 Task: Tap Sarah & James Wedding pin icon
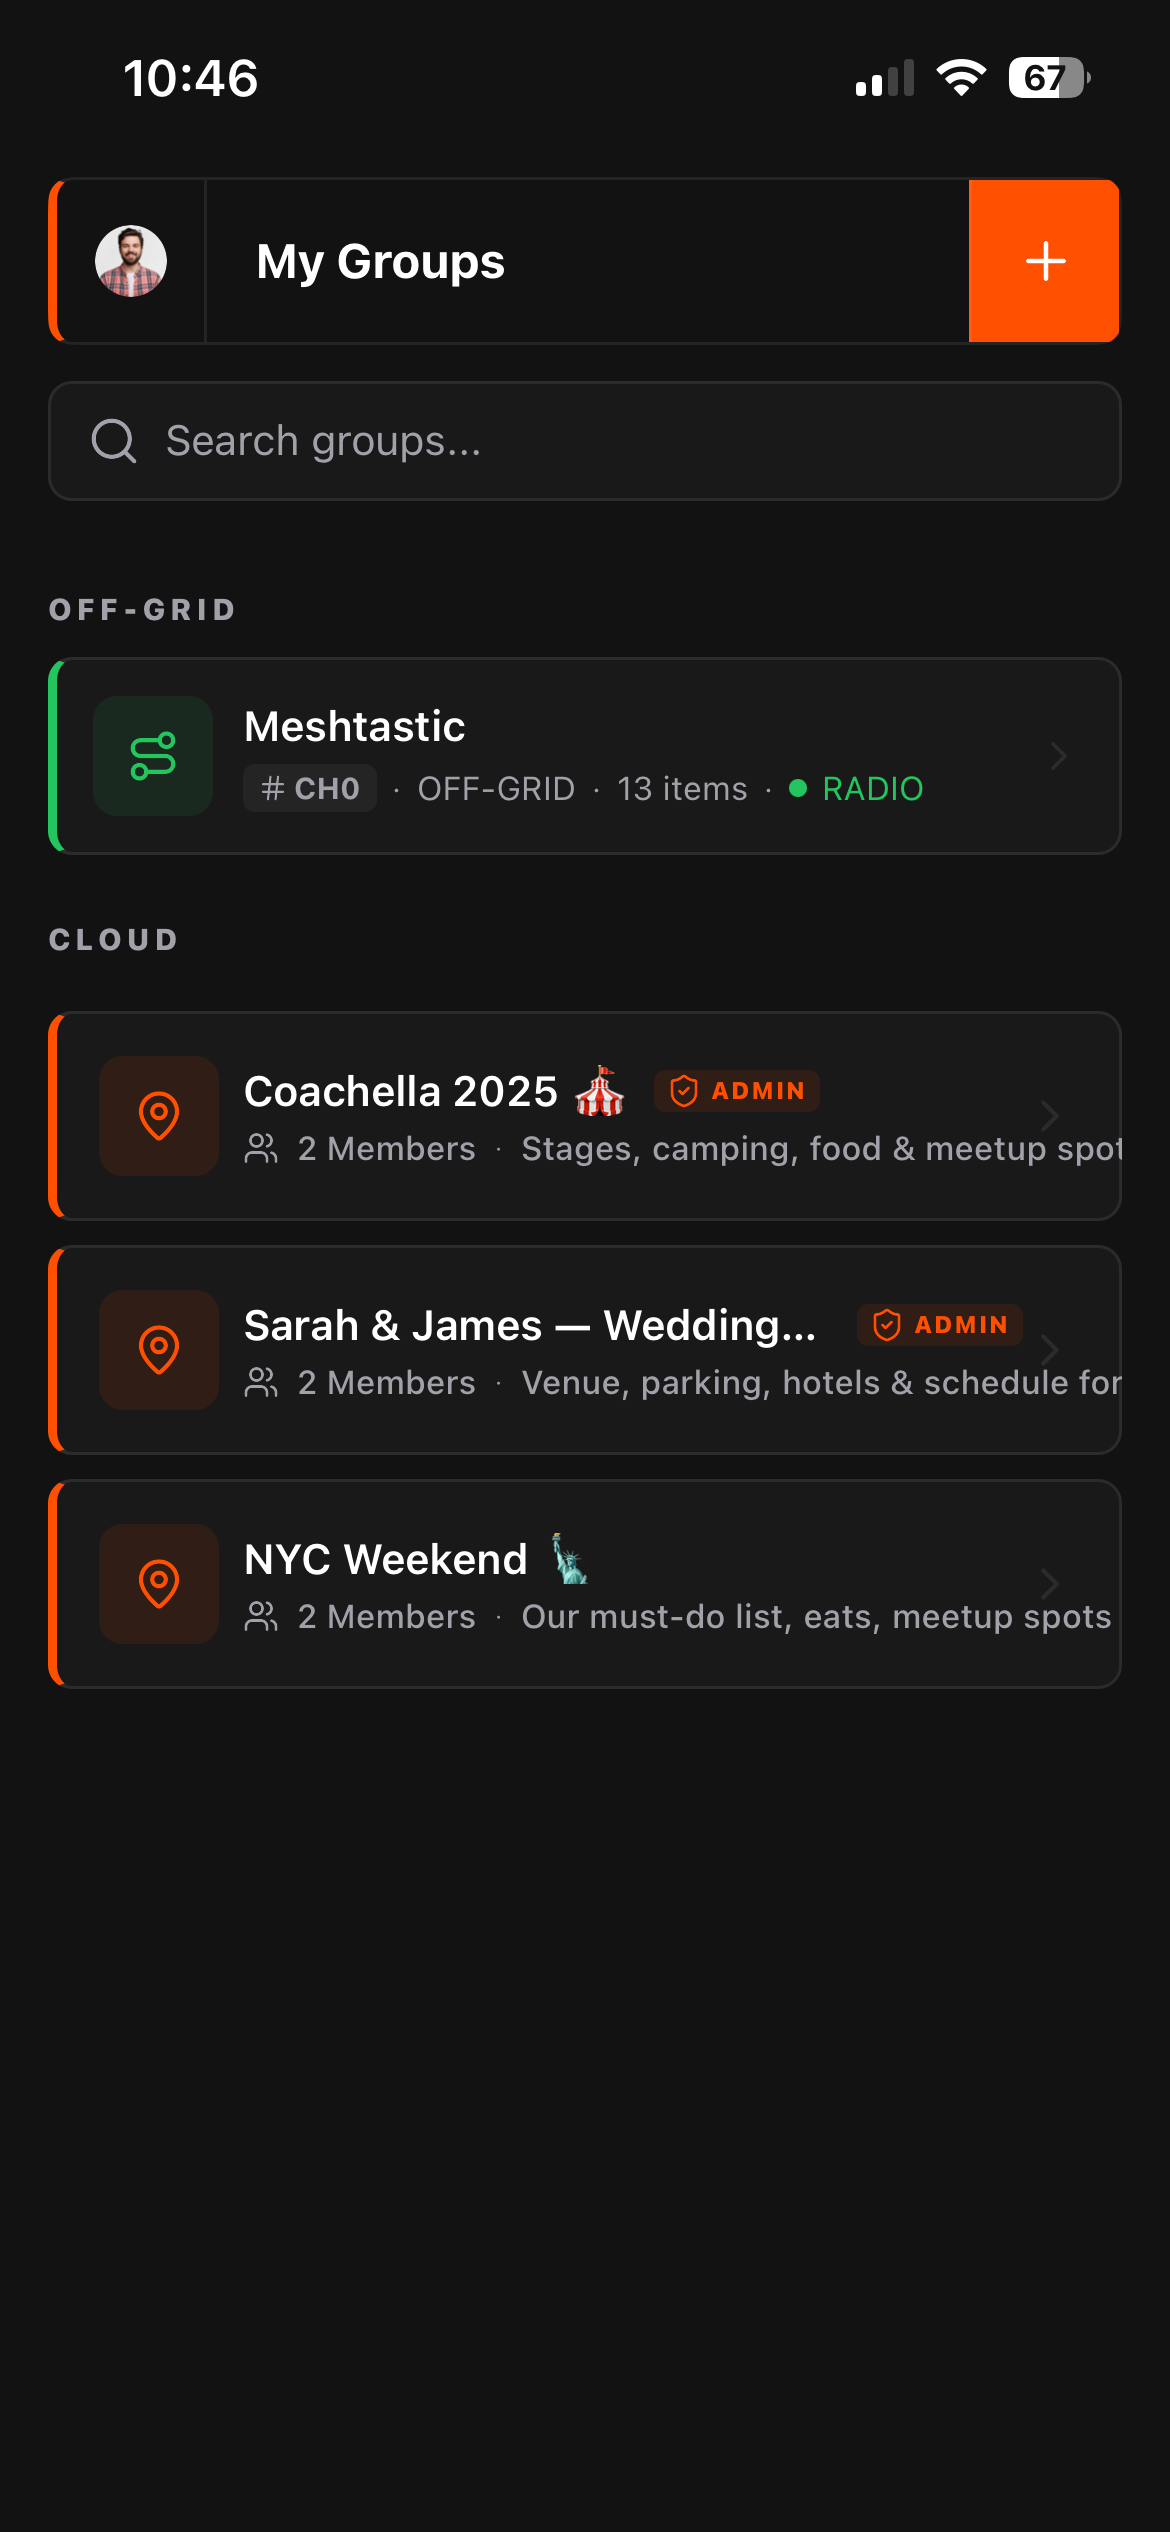pyautogui.click(x=159, y=1350)
